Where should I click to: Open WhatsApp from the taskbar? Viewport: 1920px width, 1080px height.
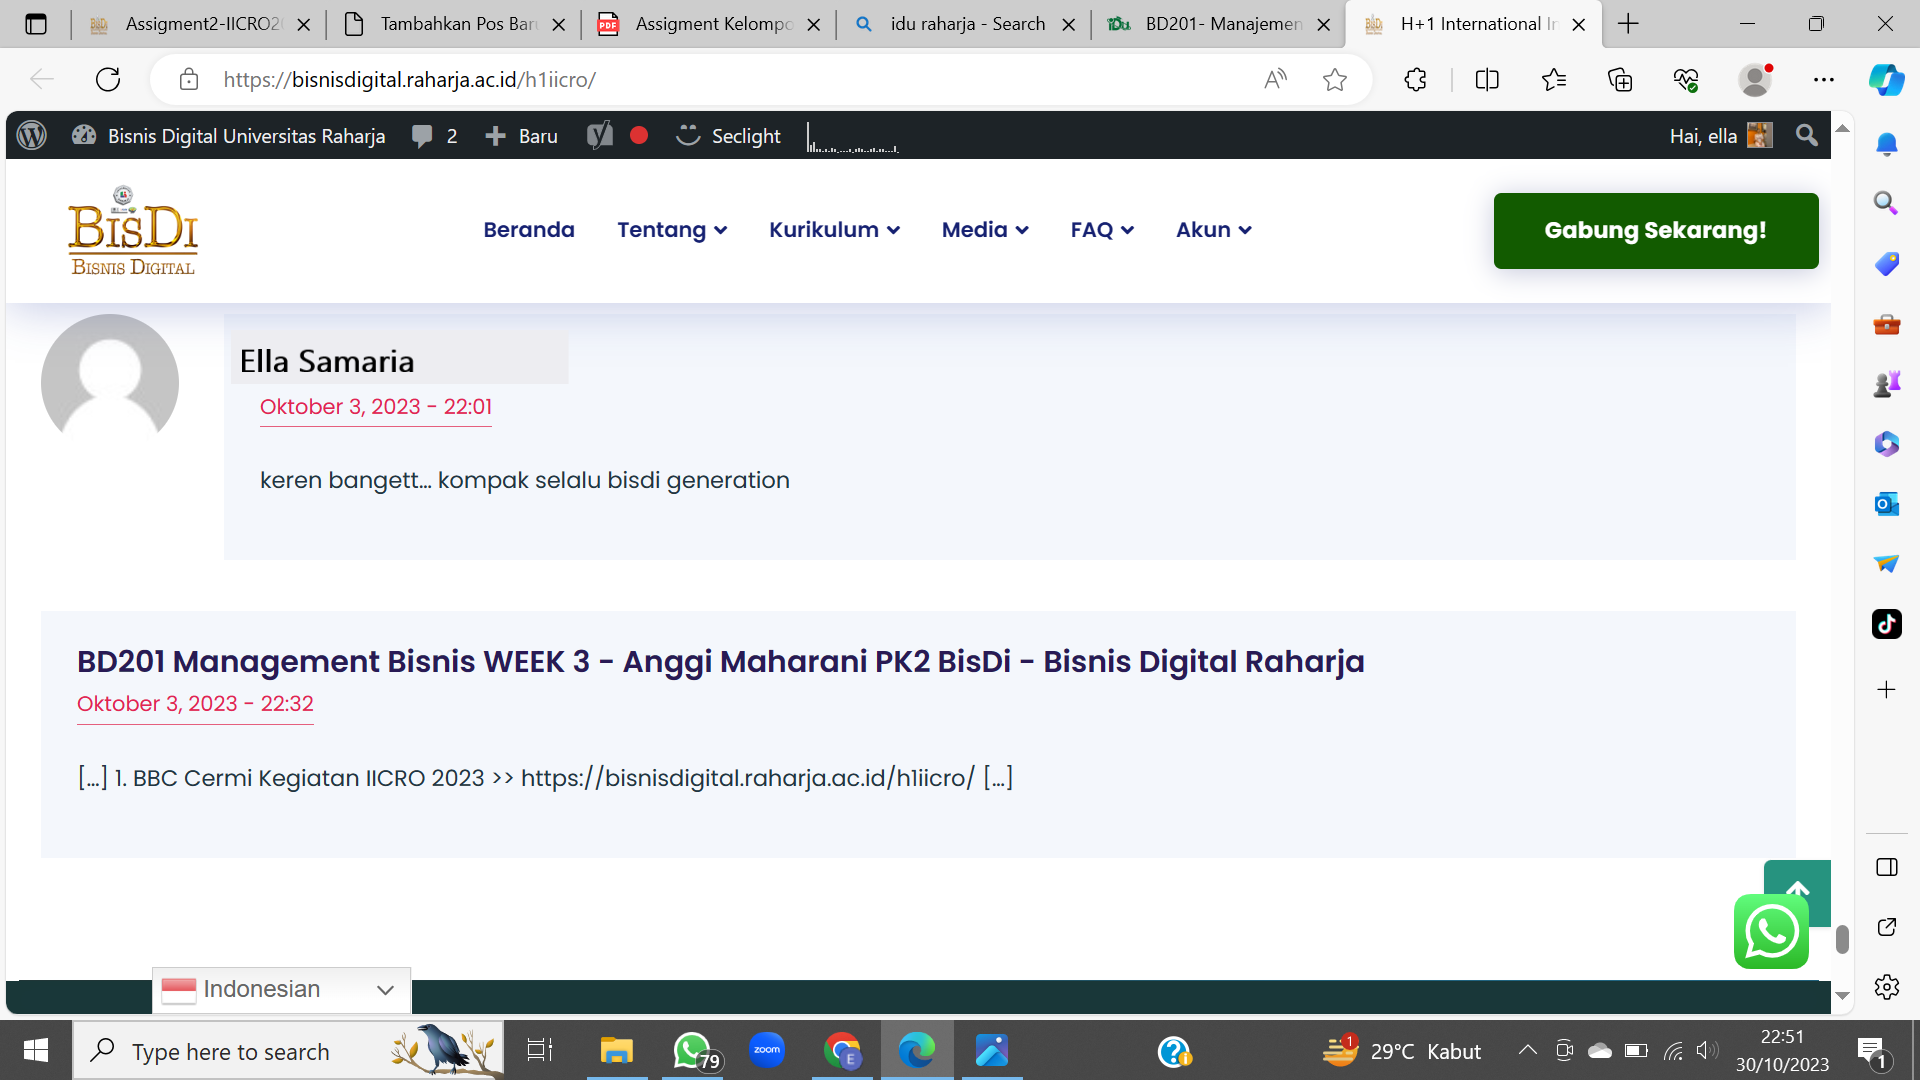pos(692,1051)
